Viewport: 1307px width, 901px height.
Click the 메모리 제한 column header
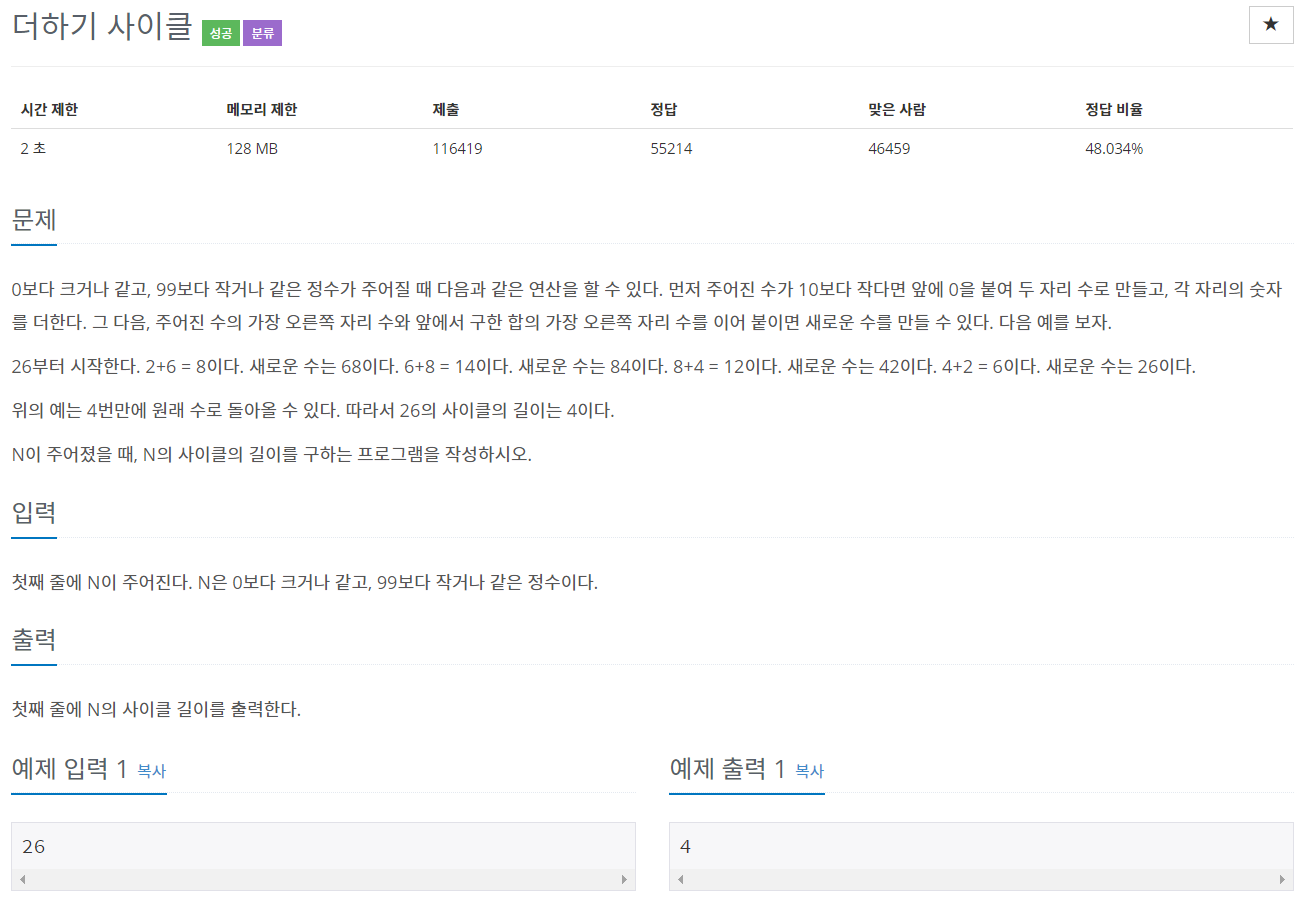tap(262, 109)
